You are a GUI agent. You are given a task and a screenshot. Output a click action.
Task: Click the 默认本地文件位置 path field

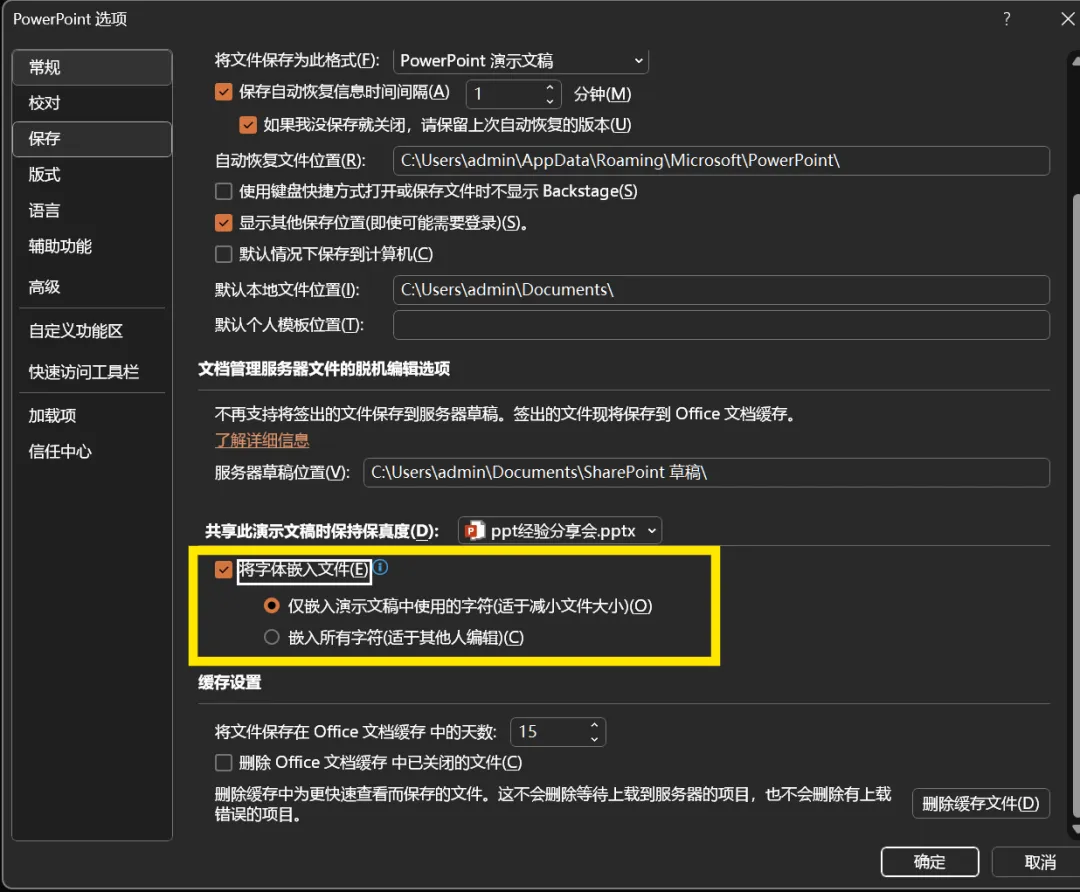721,290
